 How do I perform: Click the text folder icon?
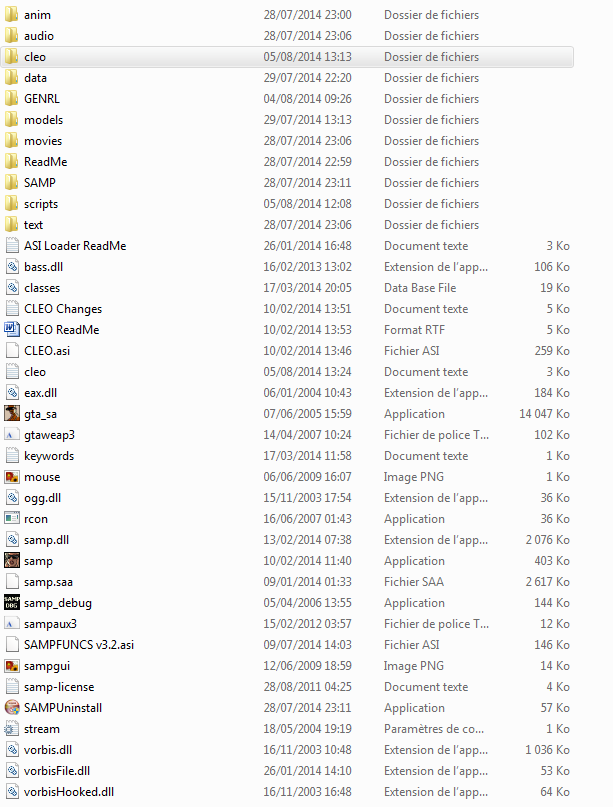pyautogui.click(x=12, y=224)
